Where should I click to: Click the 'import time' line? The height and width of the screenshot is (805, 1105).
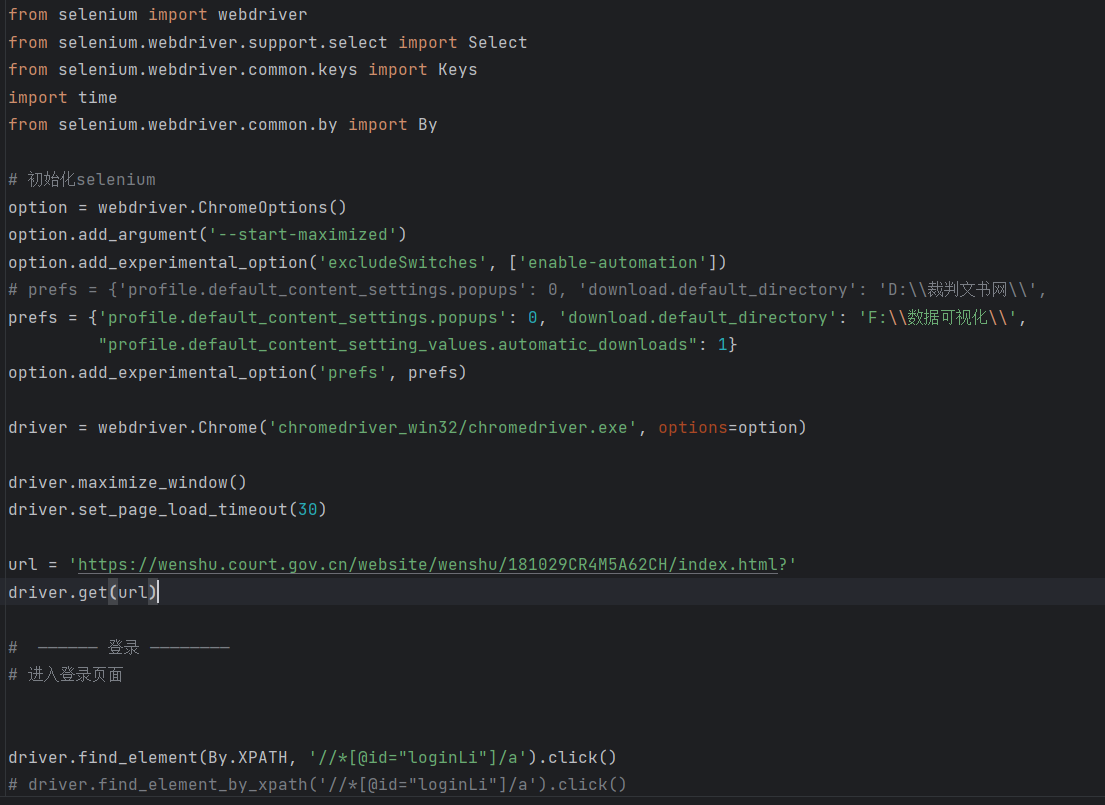62,97
